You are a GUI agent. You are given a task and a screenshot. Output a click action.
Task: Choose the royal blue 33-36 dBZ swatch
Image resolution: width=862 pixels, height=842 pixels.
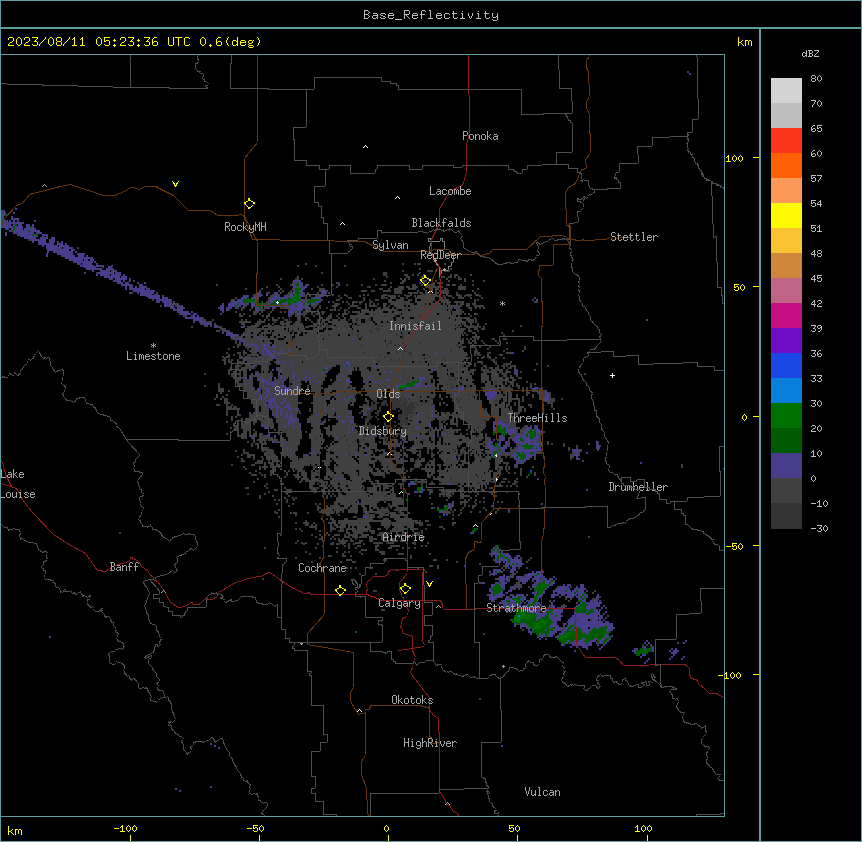(x=786, y=365)
